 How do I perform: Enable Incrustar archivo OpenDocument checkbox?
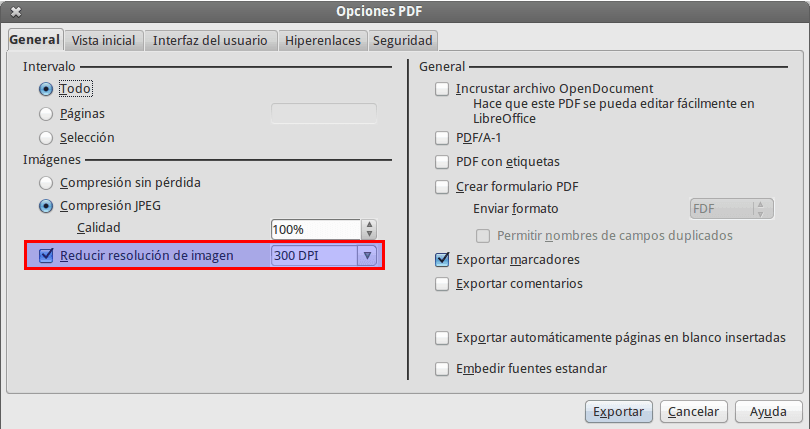442,89
